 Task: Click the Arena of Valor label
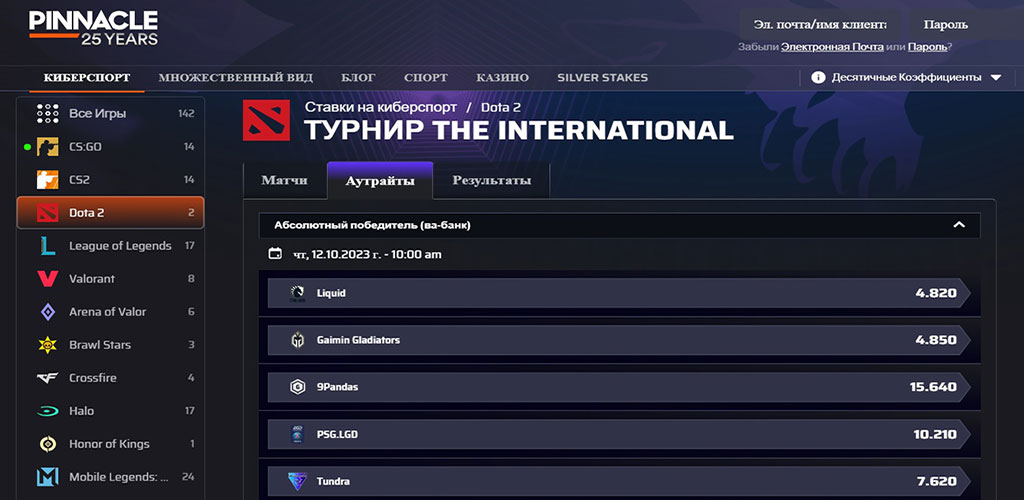pyautogui.click(x=108, y=312)
